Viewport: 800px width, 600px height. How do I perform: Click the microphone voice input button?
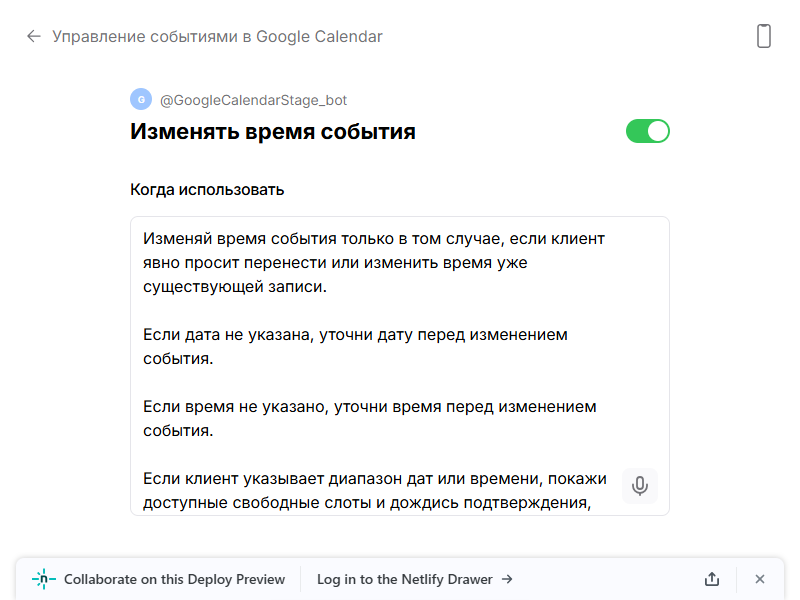pos(640,486)
